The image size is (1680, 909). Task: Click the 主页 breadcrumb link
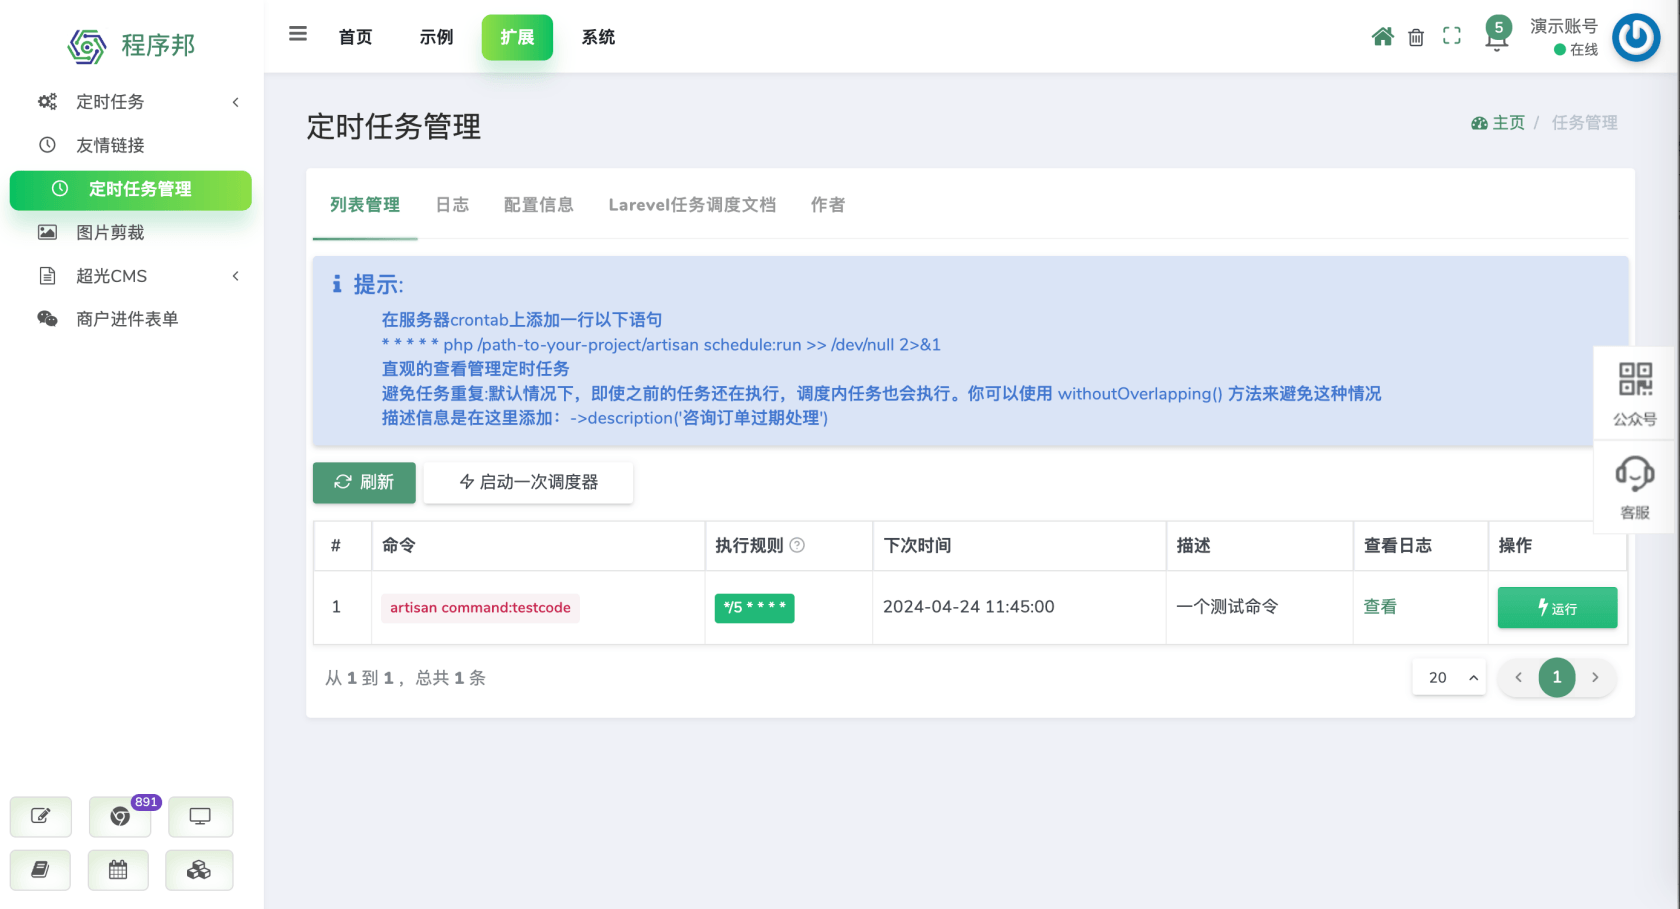point(1498,123)
